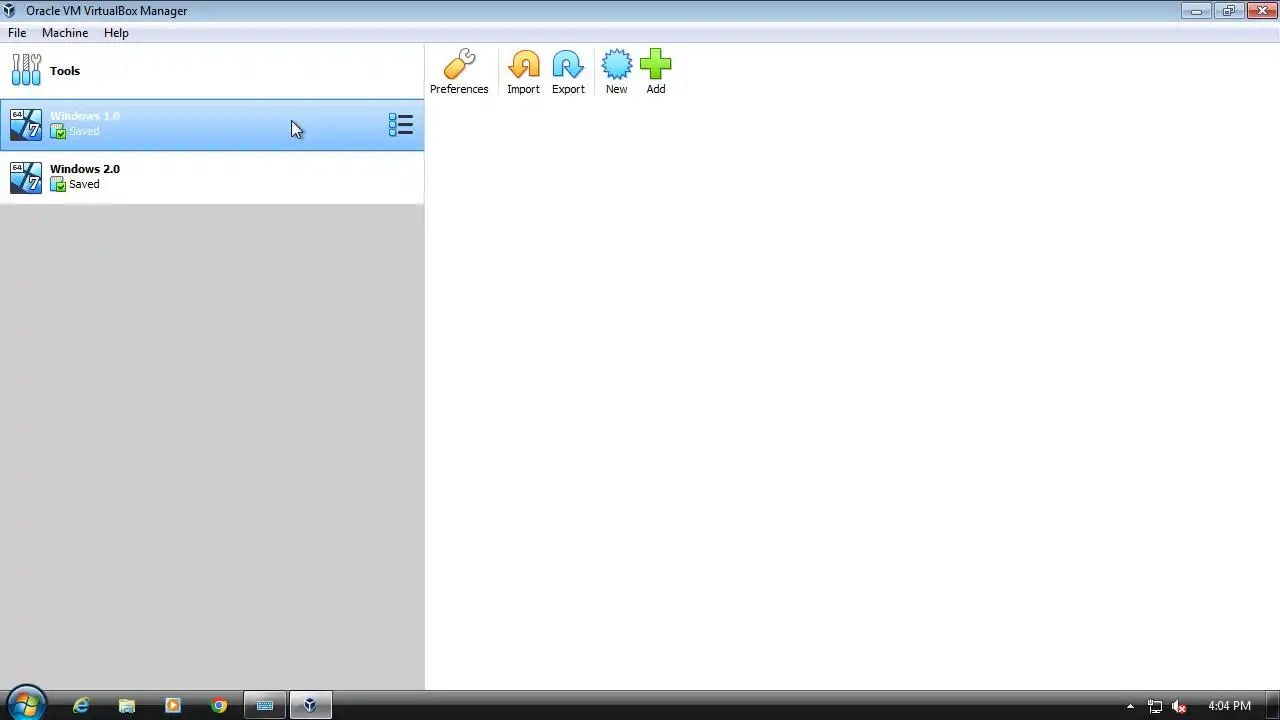Click VirtualBox taskbar button
The image size is (1280, 720).
311,705
